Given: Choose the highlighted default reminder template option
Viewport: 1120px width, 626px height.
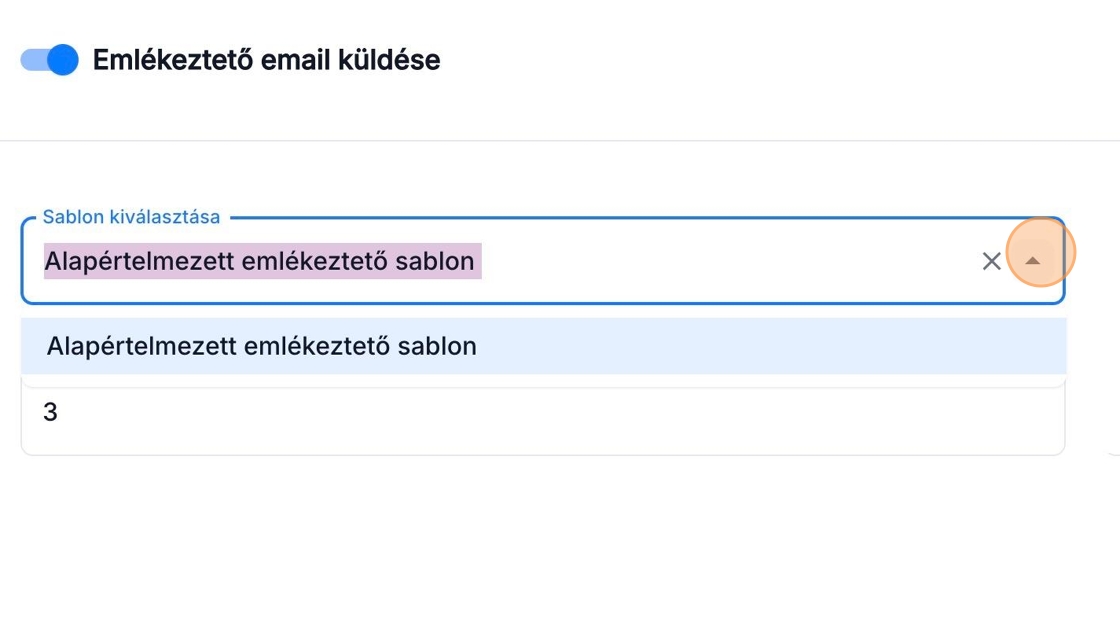Looking at the screenshot, I should click(262, 346).
